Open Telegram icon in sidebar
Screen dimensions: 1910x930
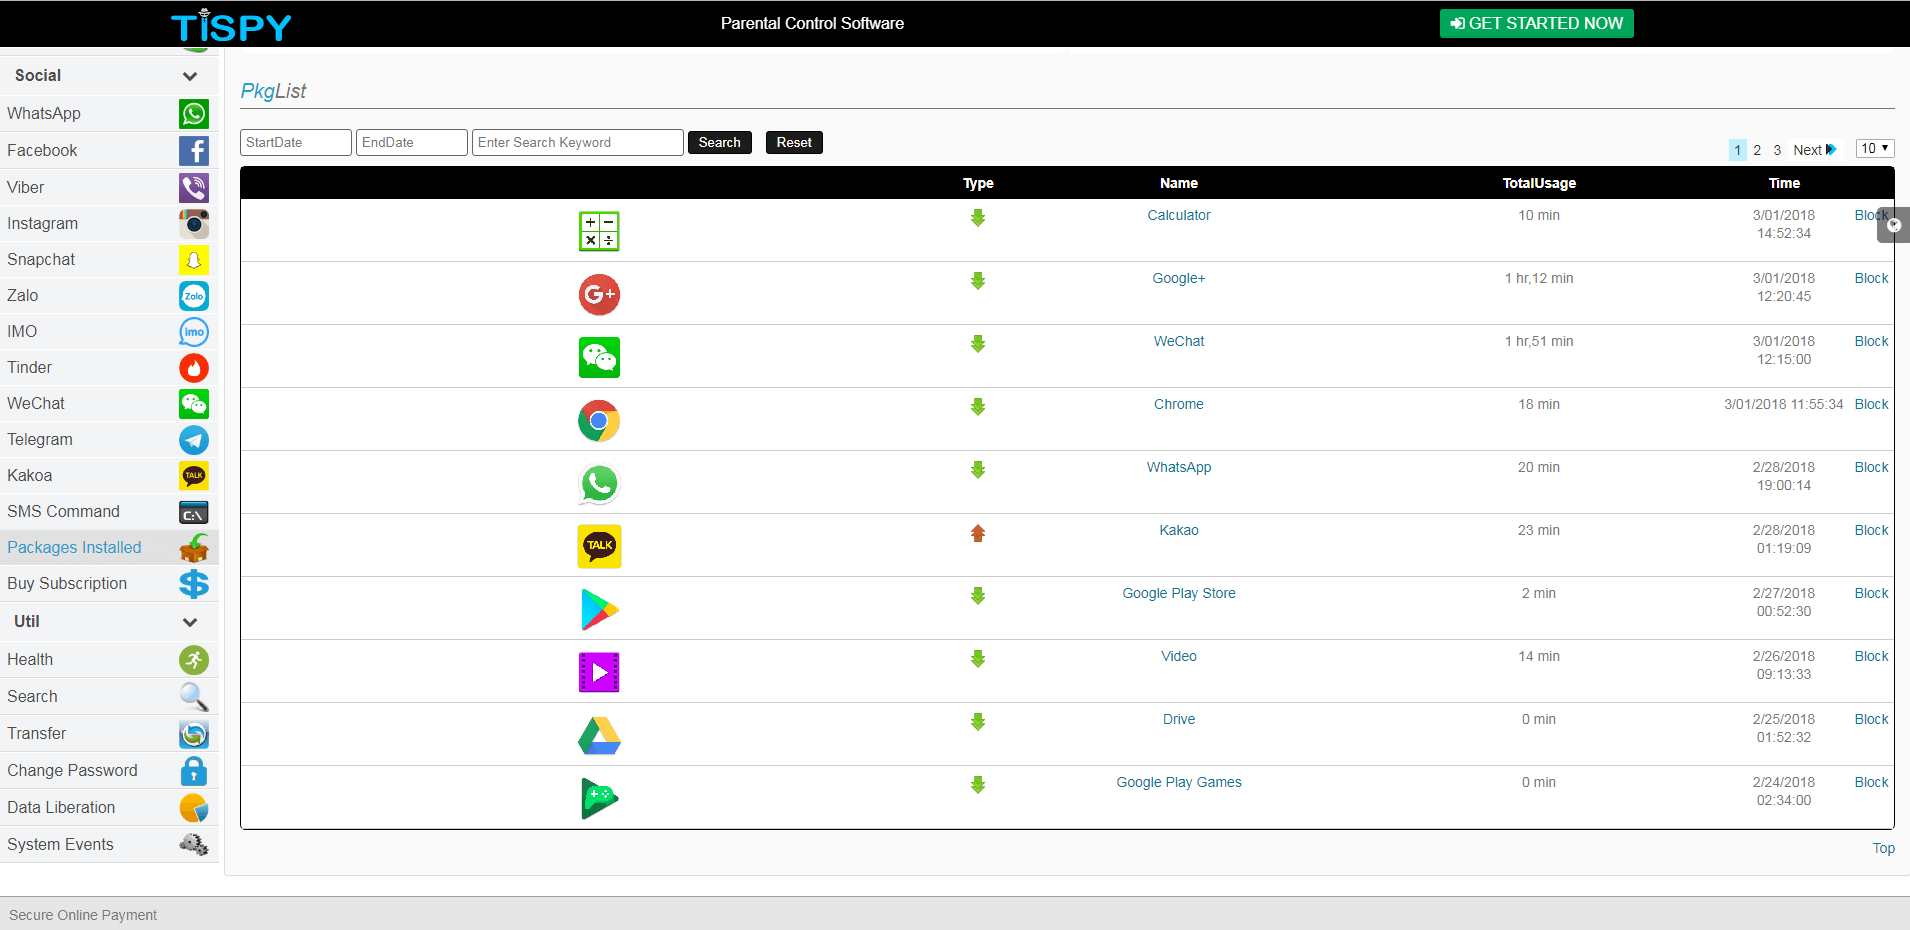coord(194,440)
